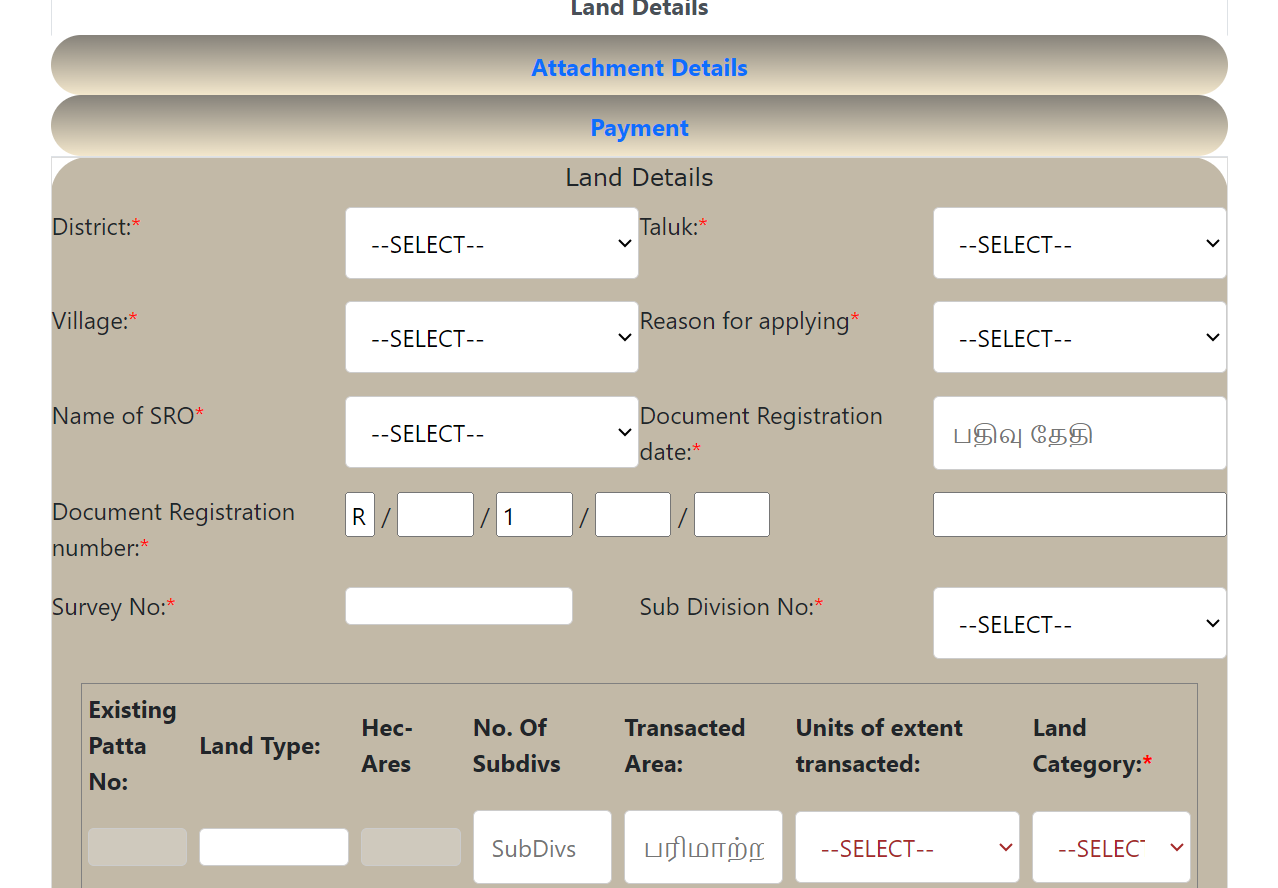Open the Units of extent transacted dropdown
The height and width of the screenshot is (888, 1278).
coord(906,847)
